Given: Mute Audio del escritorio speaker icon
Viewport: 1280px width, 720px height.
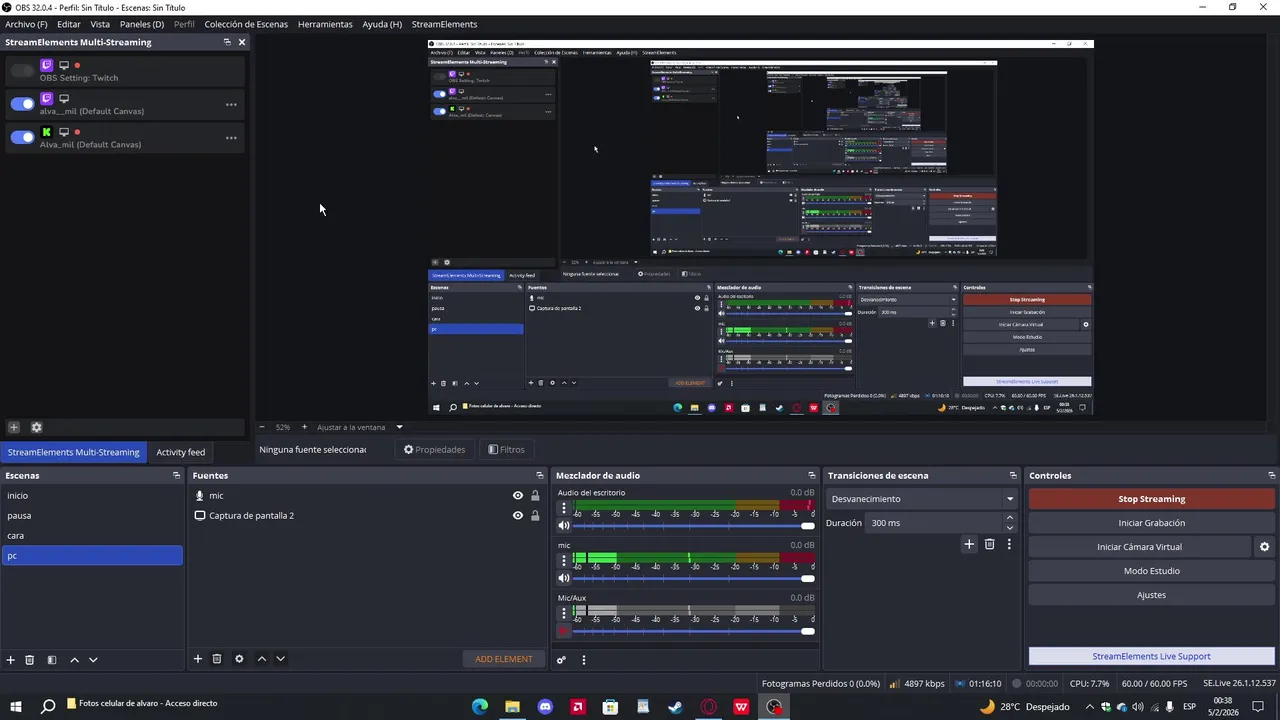Looking at the screenshot, I should (x=564, y=525).
